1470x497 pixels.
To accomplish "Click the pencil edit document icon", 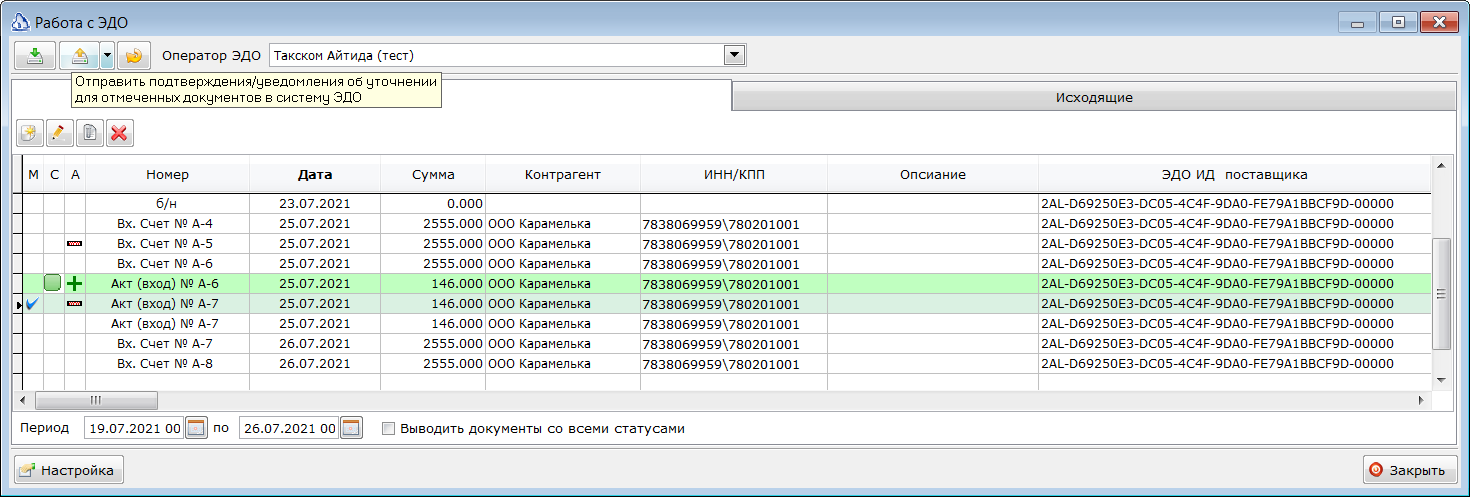I will pyautogui.click(x=61, y=132).
